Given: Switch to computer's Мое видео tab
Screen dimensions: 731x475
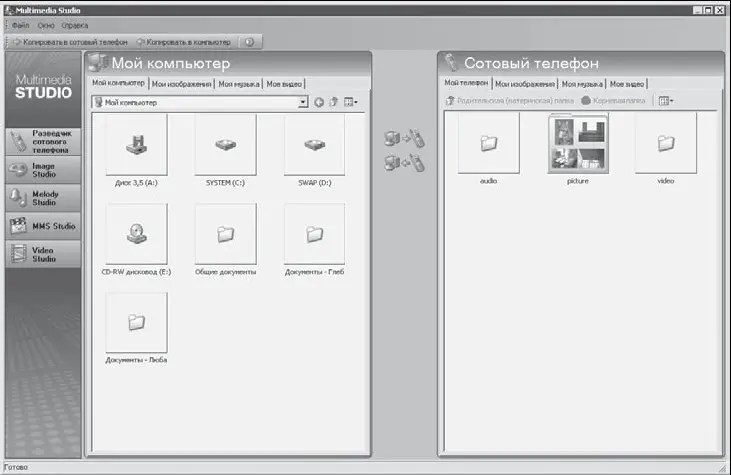Looking at the screenshot, I should (284, 84).
